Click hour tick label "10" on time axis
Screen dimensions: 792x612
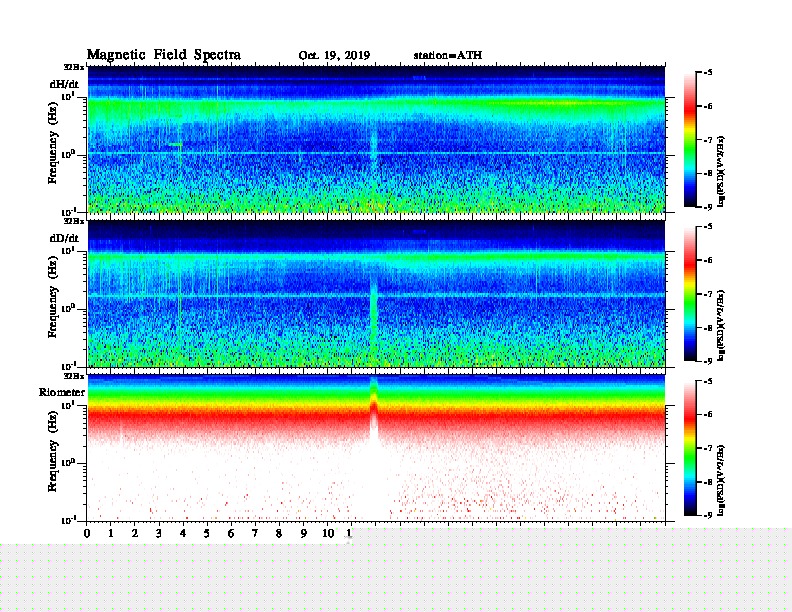pyautogui.click(x=328, y=534)
